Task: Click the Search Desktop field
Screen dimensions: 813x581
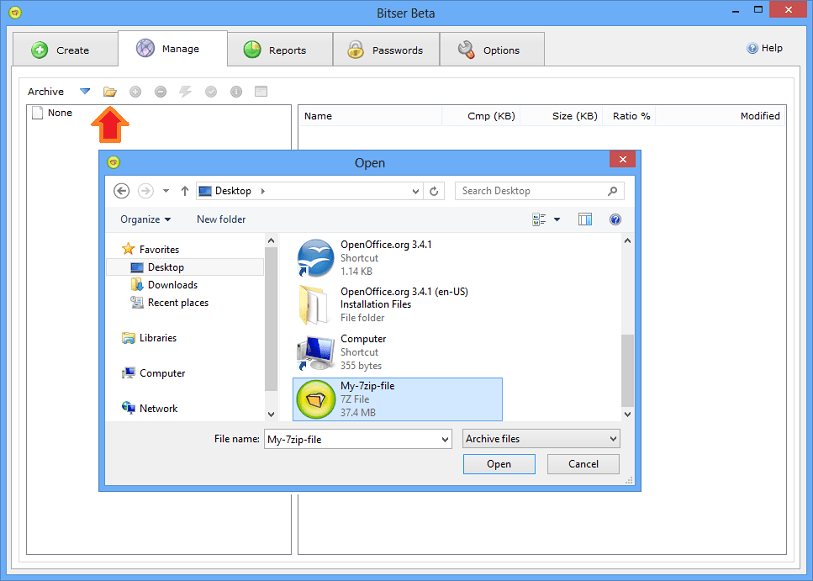Action: (540, 191)
